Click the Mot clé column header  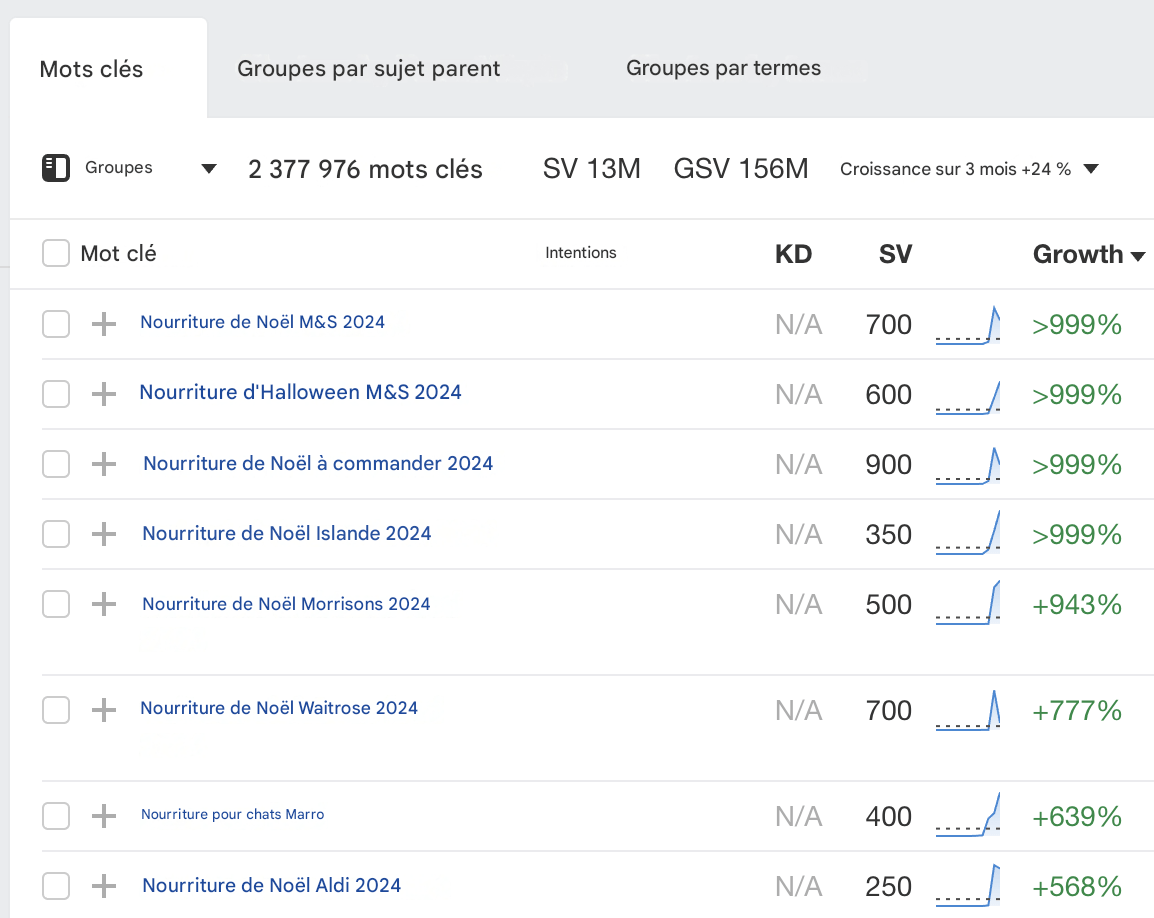click(x=118, y=253)
